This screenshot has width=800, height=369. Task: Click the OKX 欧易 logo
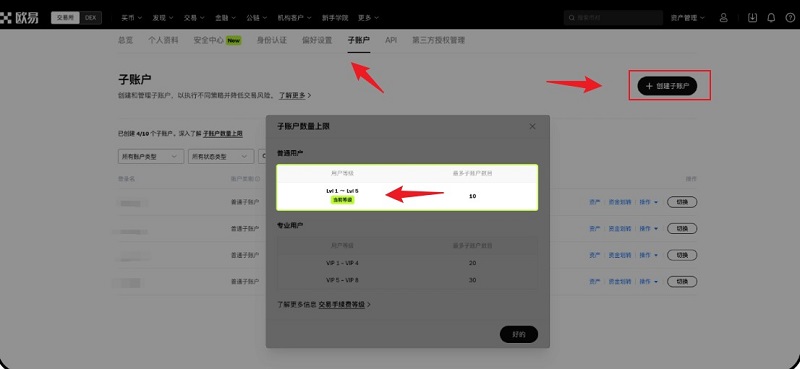(20, 18)
